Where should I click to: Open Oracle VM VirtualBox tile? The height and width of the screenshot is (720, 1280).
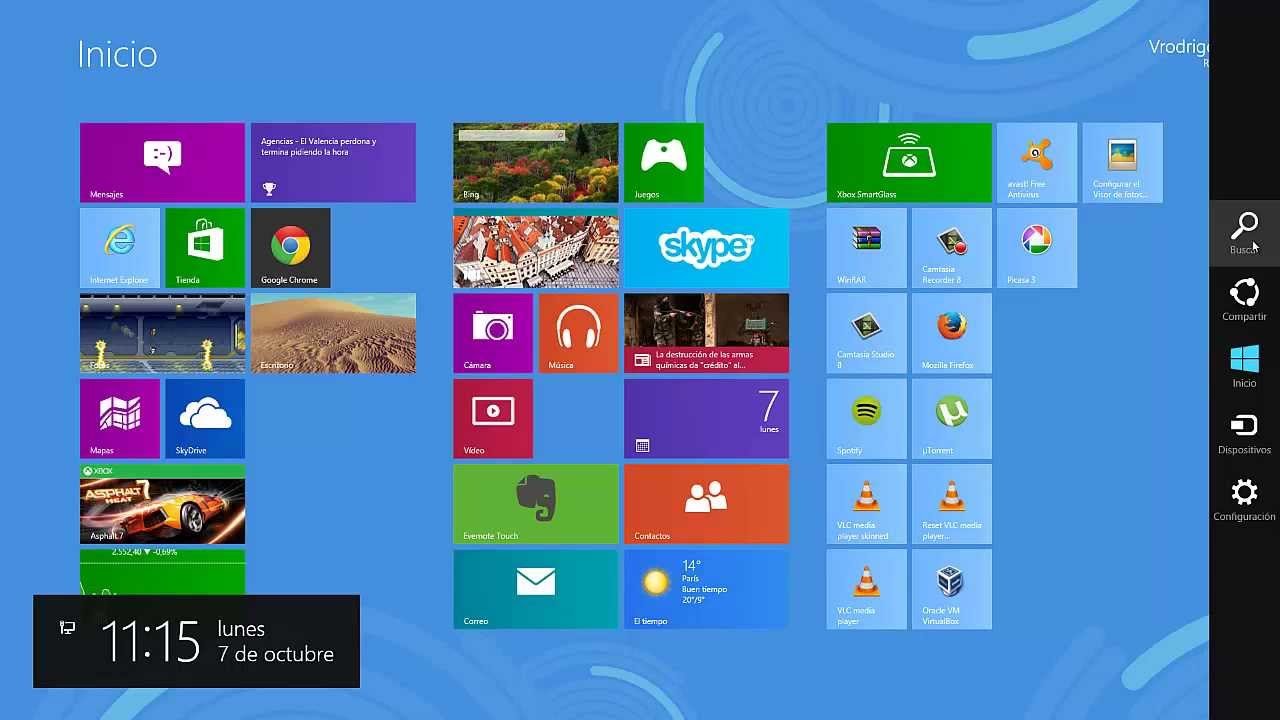952,589
